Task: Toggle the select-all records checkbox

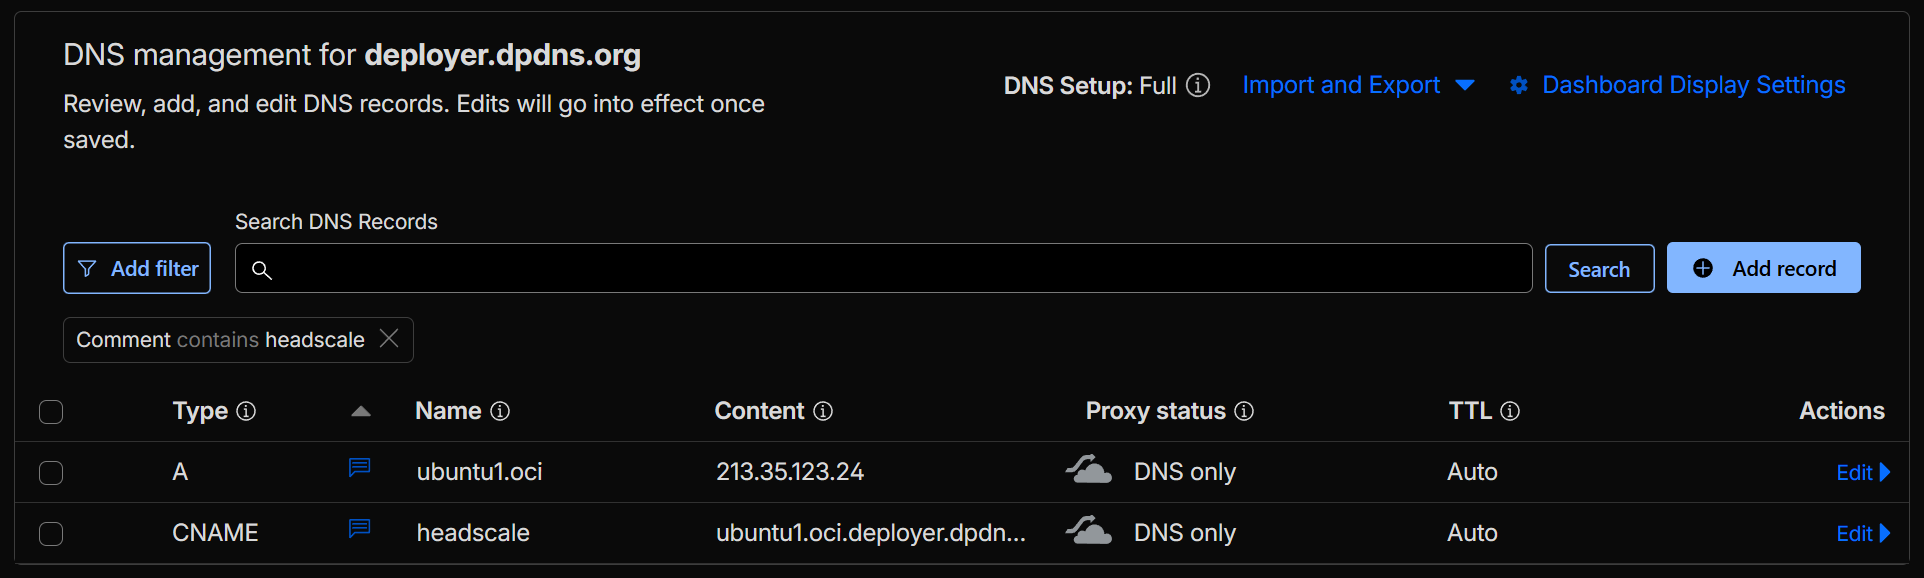Action: [x=51, y=412]
